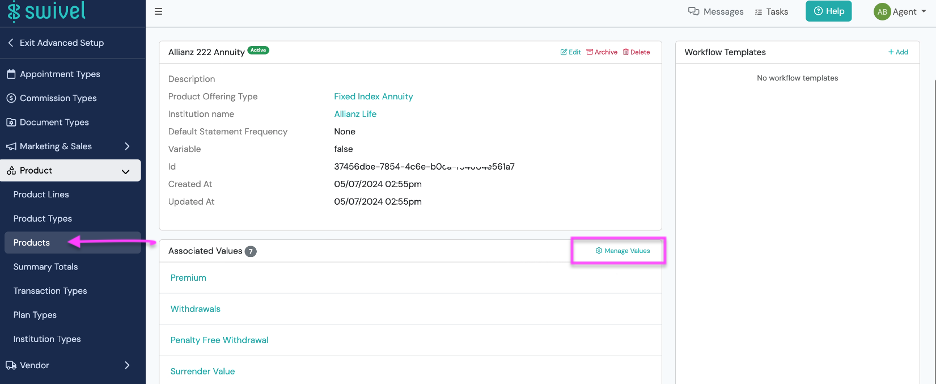The width and height of the screenshot is (936, 384).
Task: Select Transaction Types in sidebar
Action: point(50,291)
